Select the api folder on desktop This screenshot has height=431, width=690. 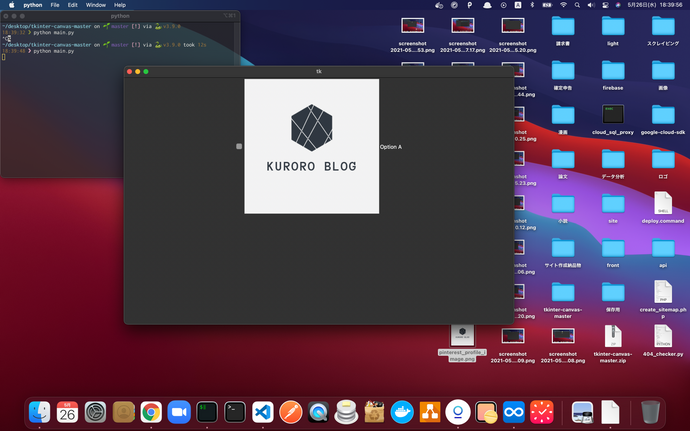[x=663, y=253]
